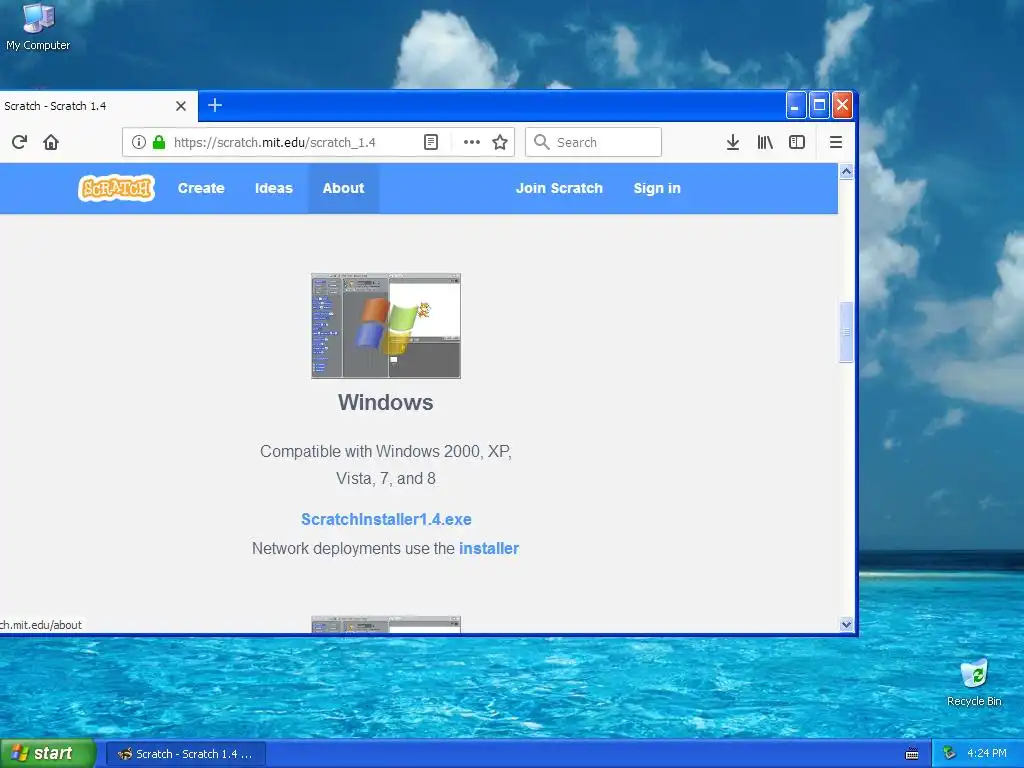This screenshot has width=1024, height=768.
Task: Click the magnifier icon in Search box
Action: click(x=541, y=142)
